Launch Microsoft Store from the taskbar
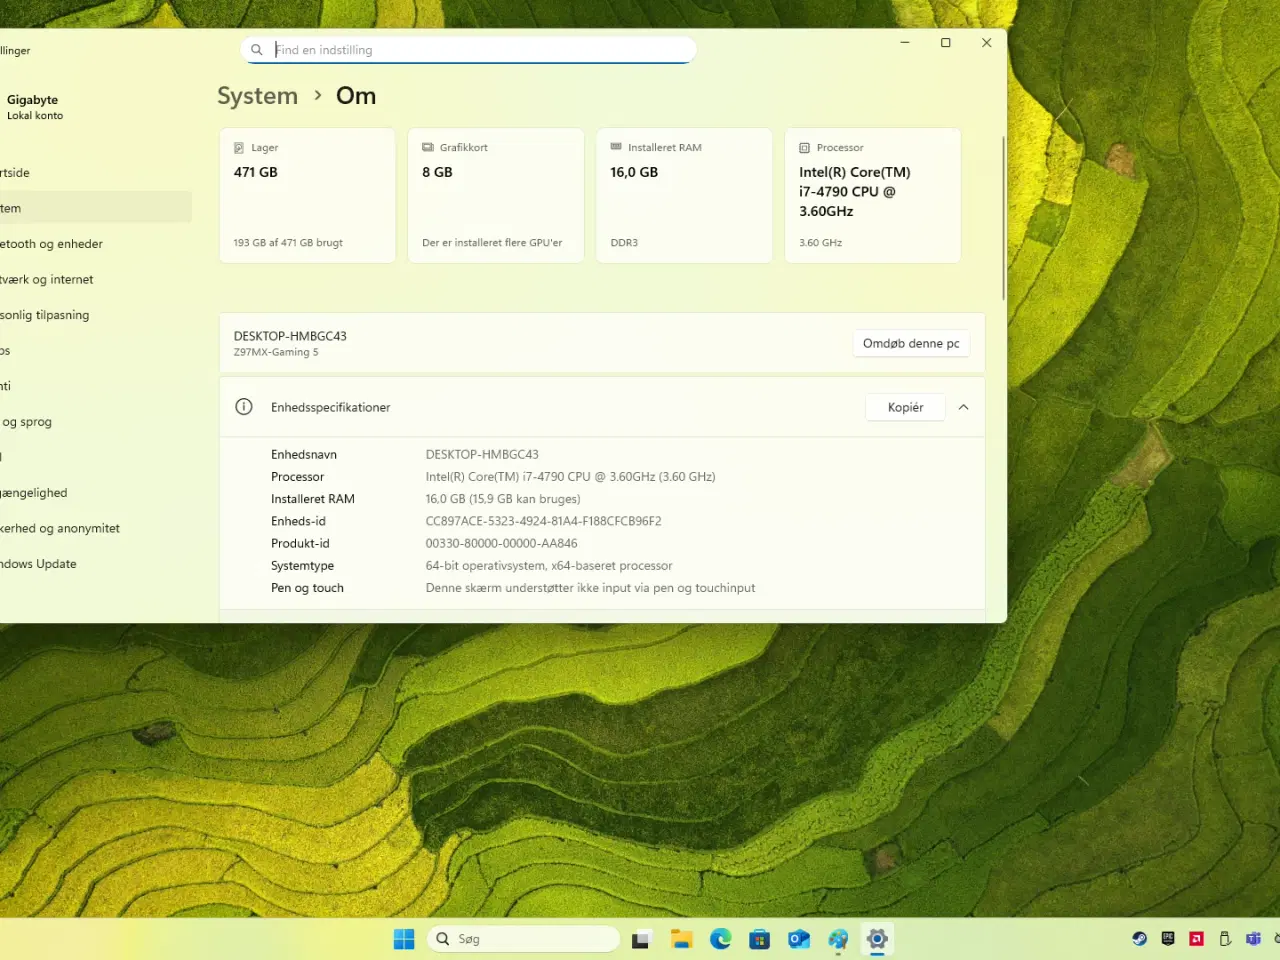The image size is (1280, 960). (x=759, y=939)
